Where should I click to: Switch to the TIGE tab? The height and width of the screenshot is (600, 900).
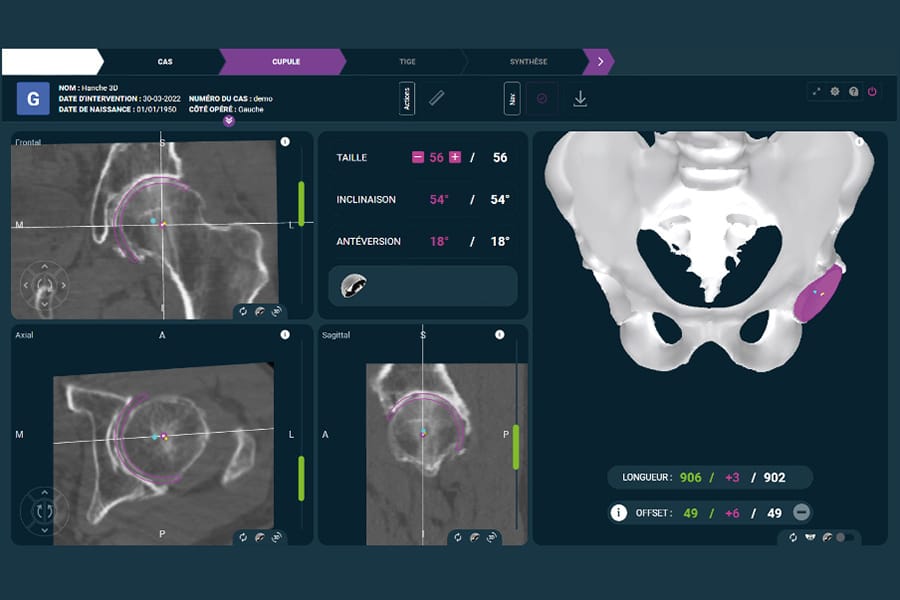pyautogui.click(x=407, y=62)
